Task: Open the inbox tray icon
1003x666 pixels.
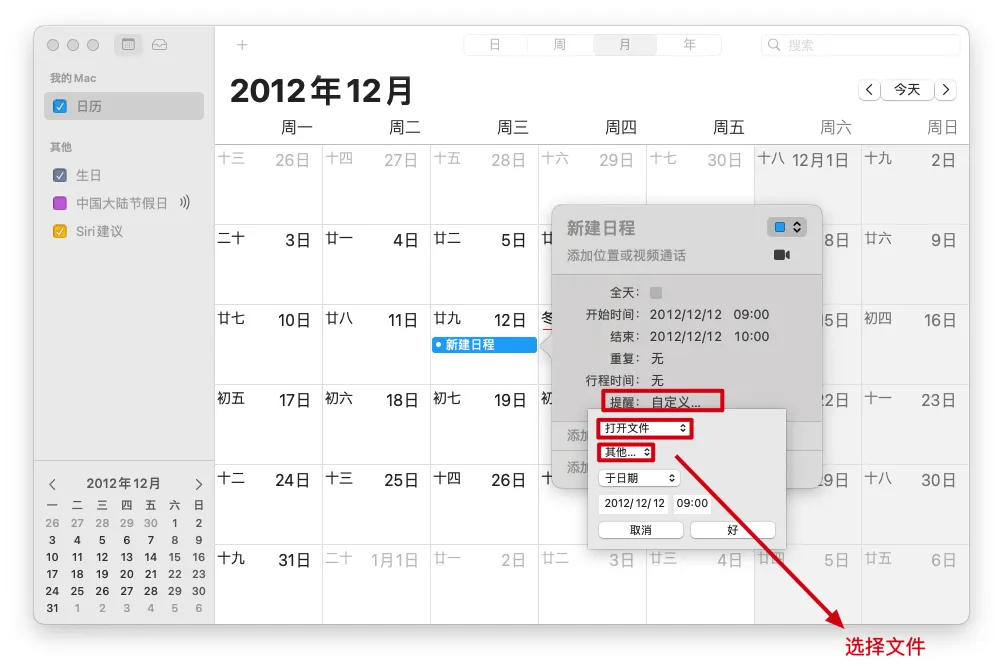Action: click(x=160, y=45)
